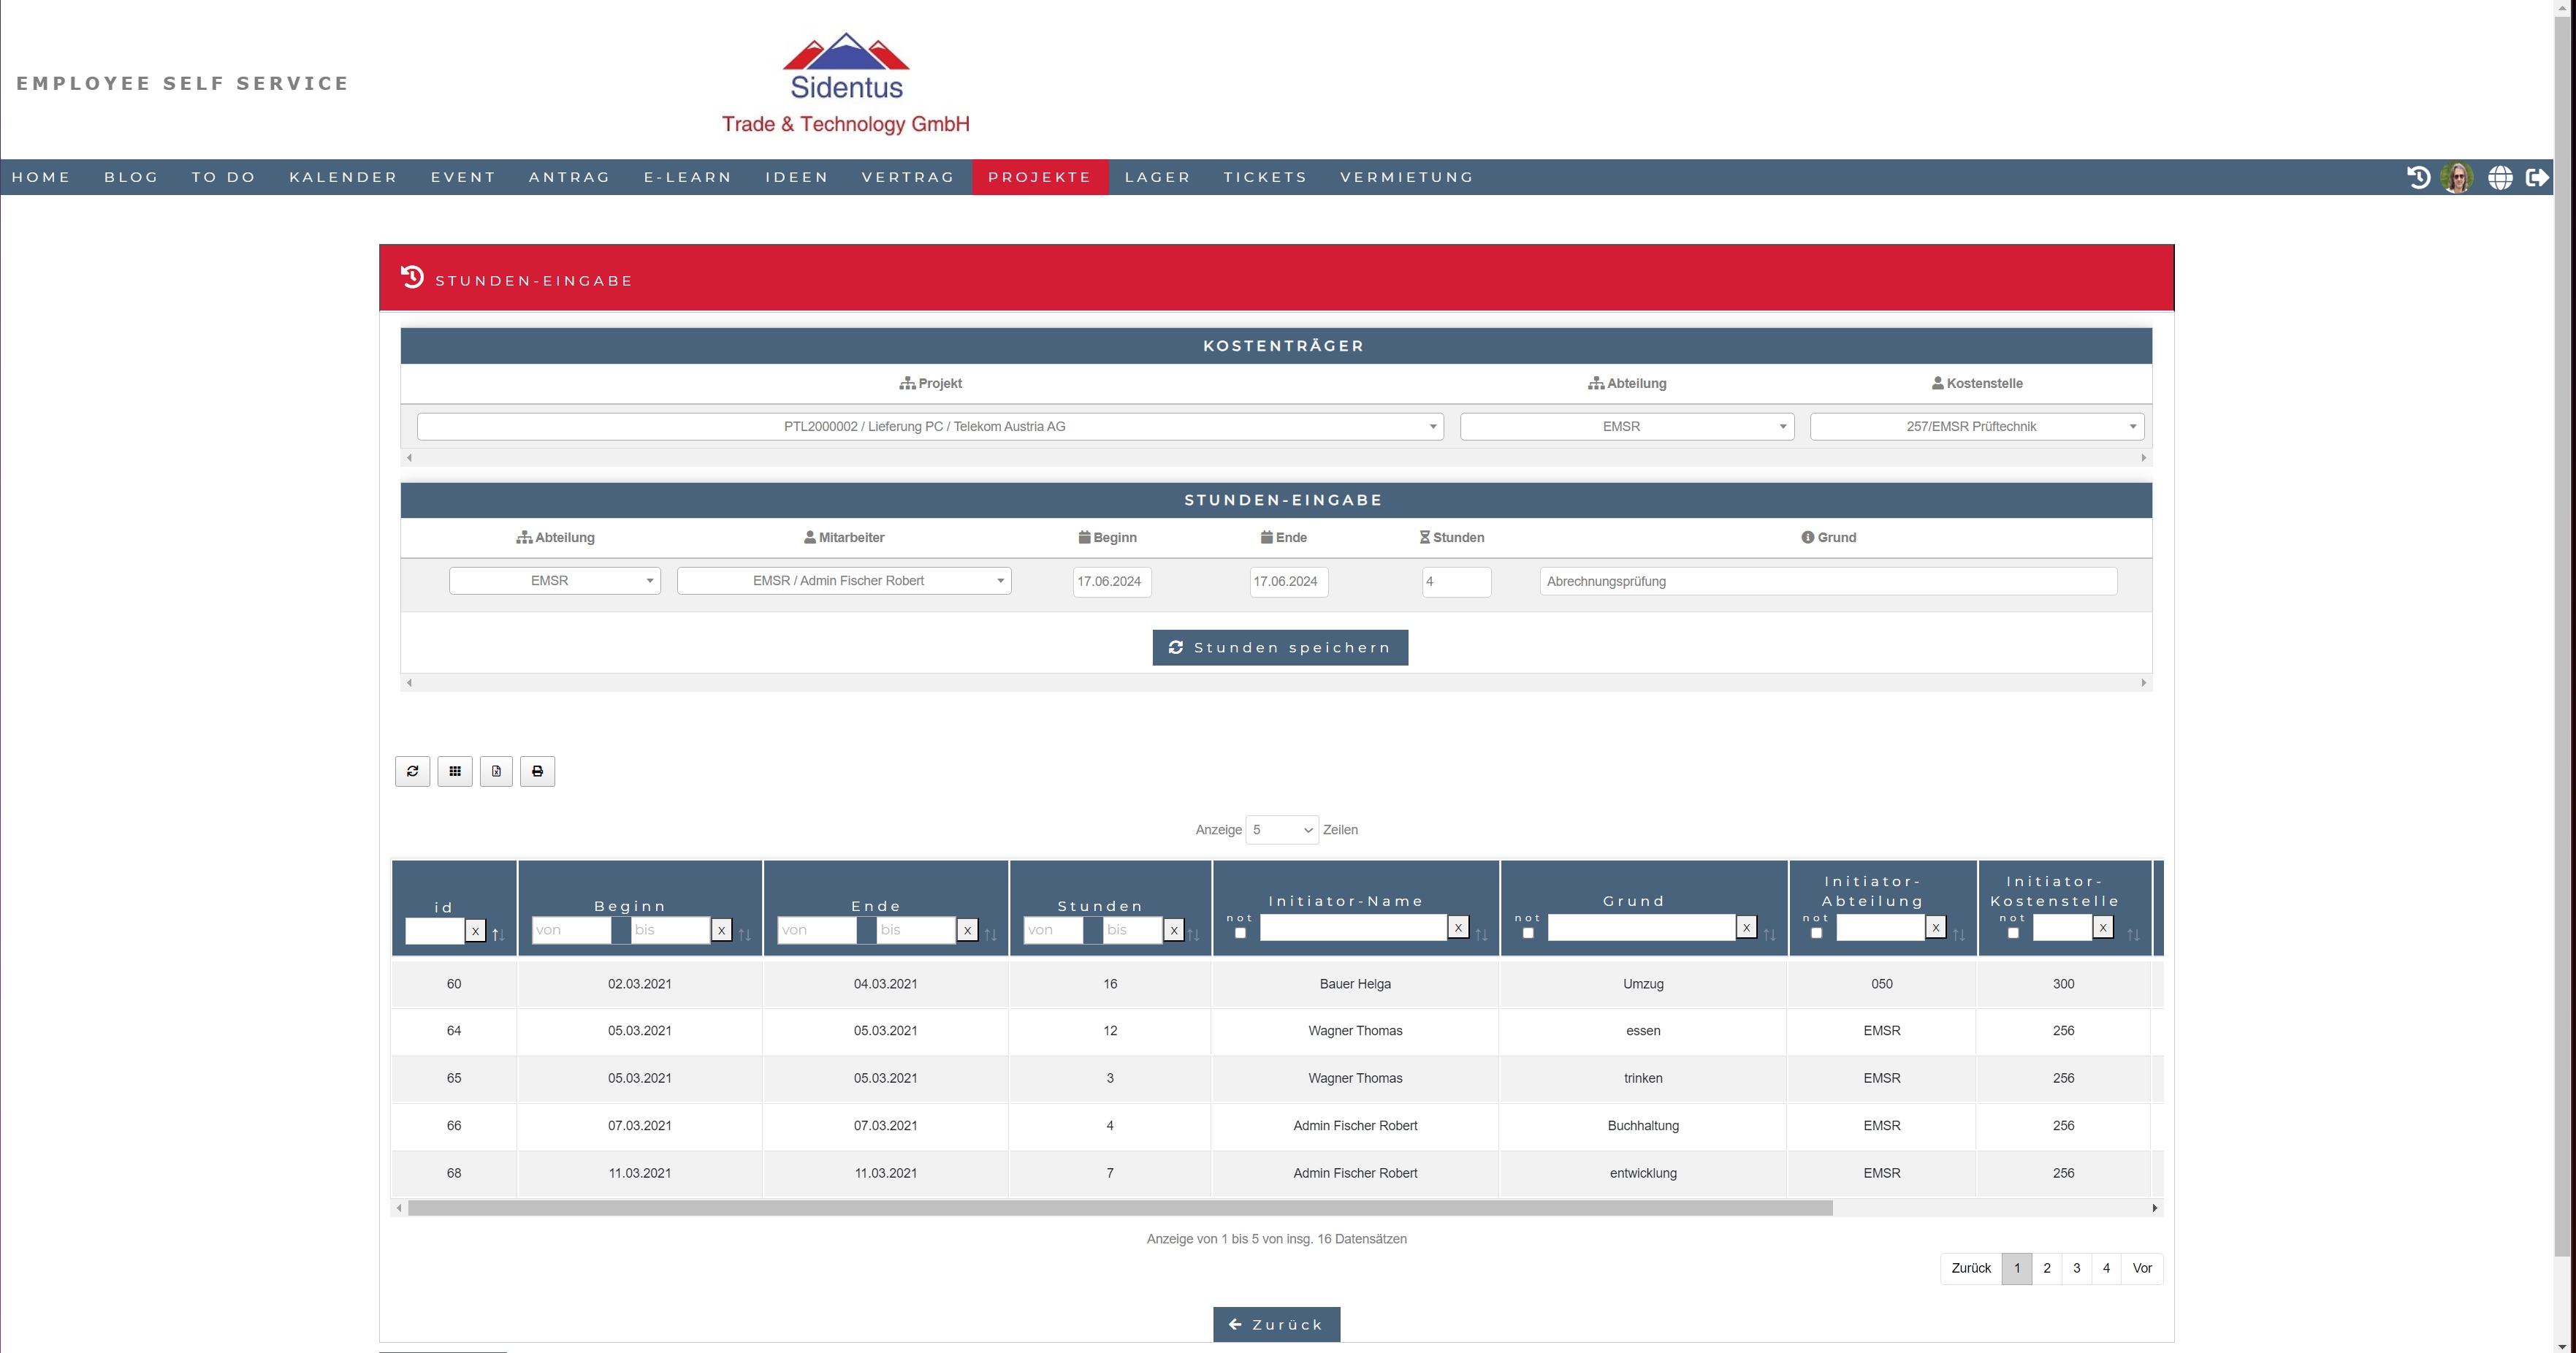
Task: Click the column visibility grid icon
Action: (x=455, y=771)
